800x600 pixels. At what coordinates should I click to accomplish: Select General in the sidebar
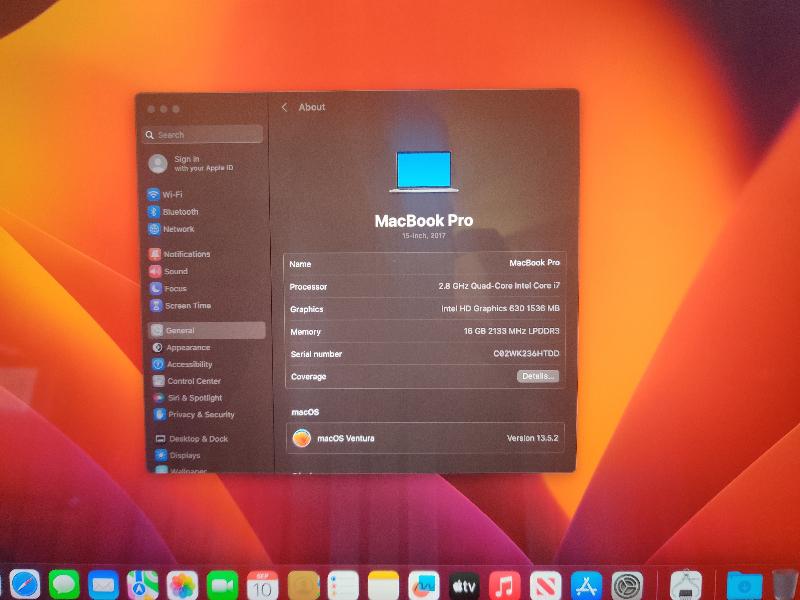click(207, 331)
